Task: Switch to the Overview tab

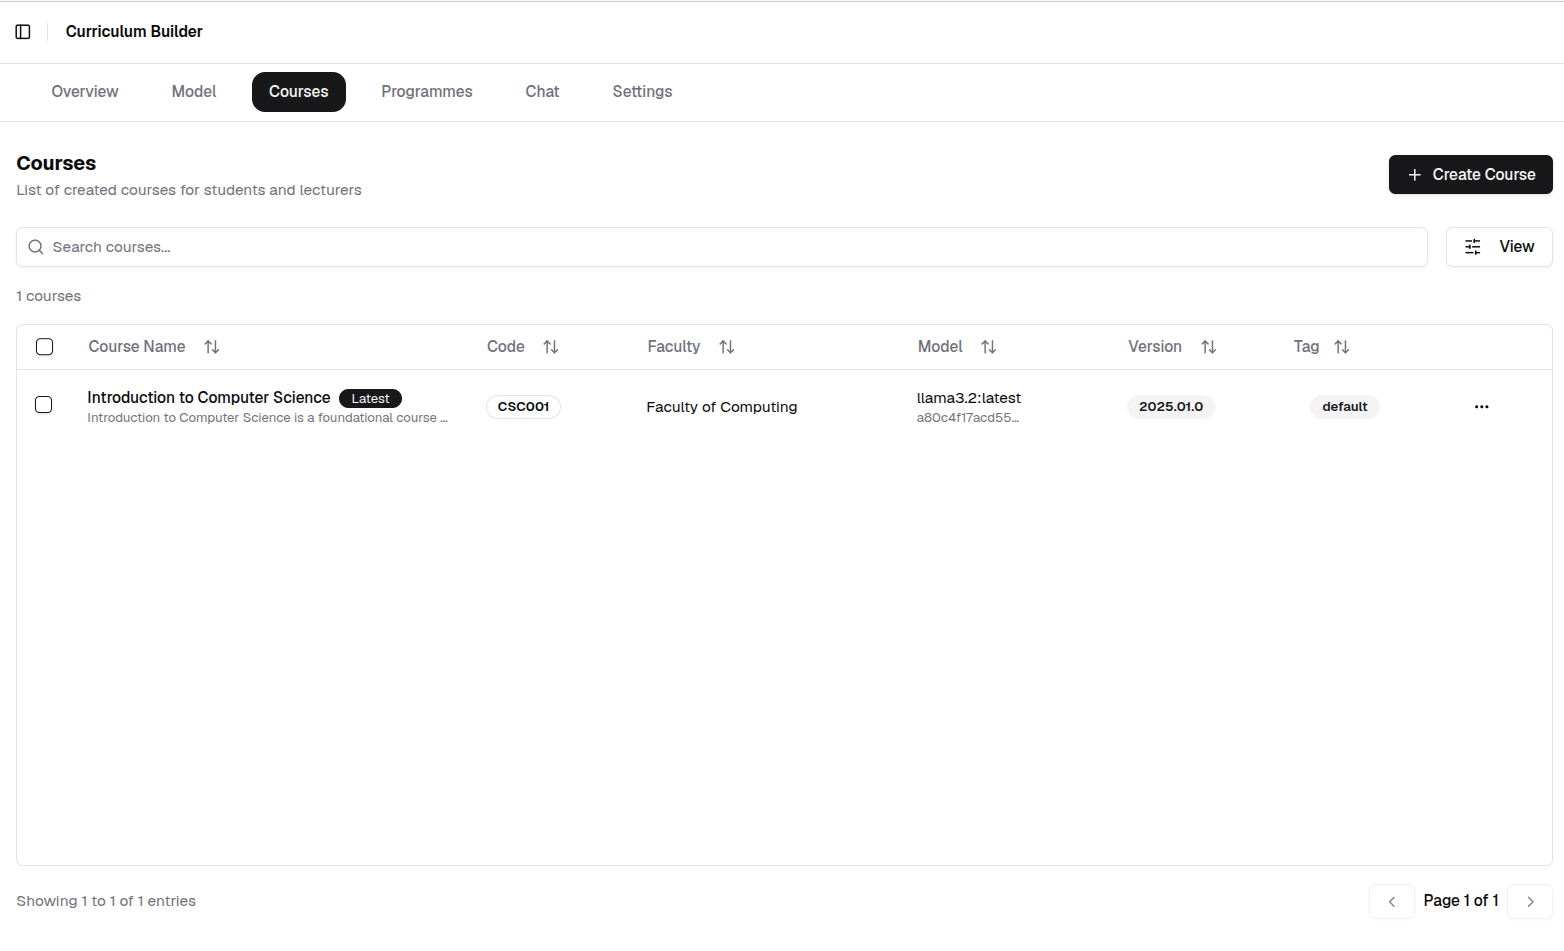Action: [85, 92]
